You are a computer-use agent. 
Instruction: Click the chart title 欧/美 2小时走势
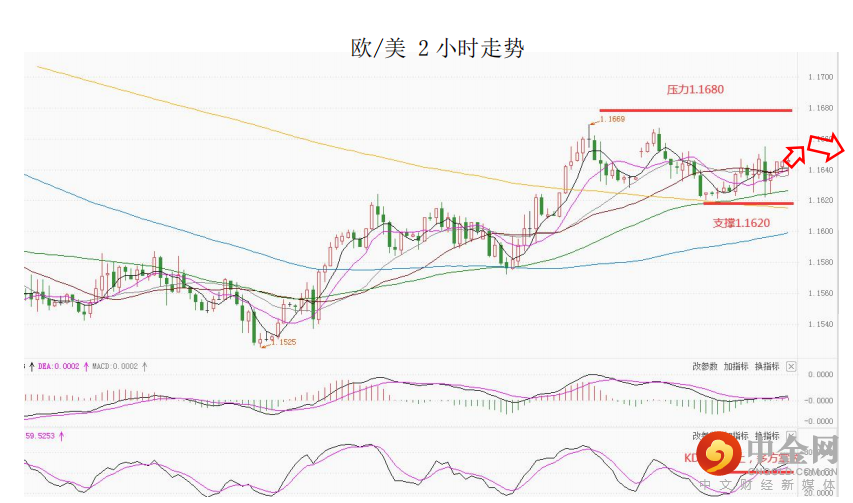coord(437,47)
